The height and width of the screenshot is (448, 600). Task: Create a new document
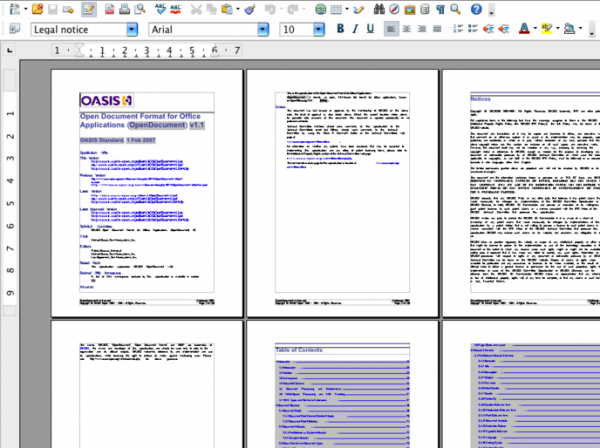(x=14, y=9)
